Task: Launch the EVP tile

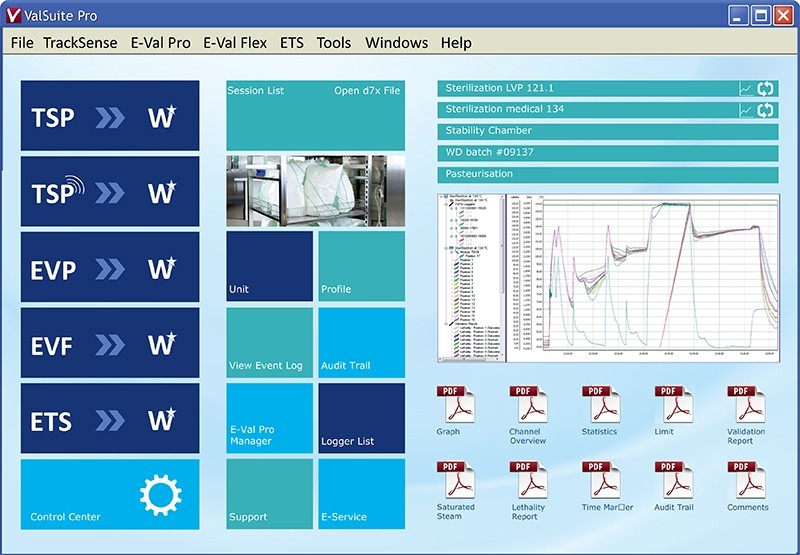Action: click(x=110, y=267)
